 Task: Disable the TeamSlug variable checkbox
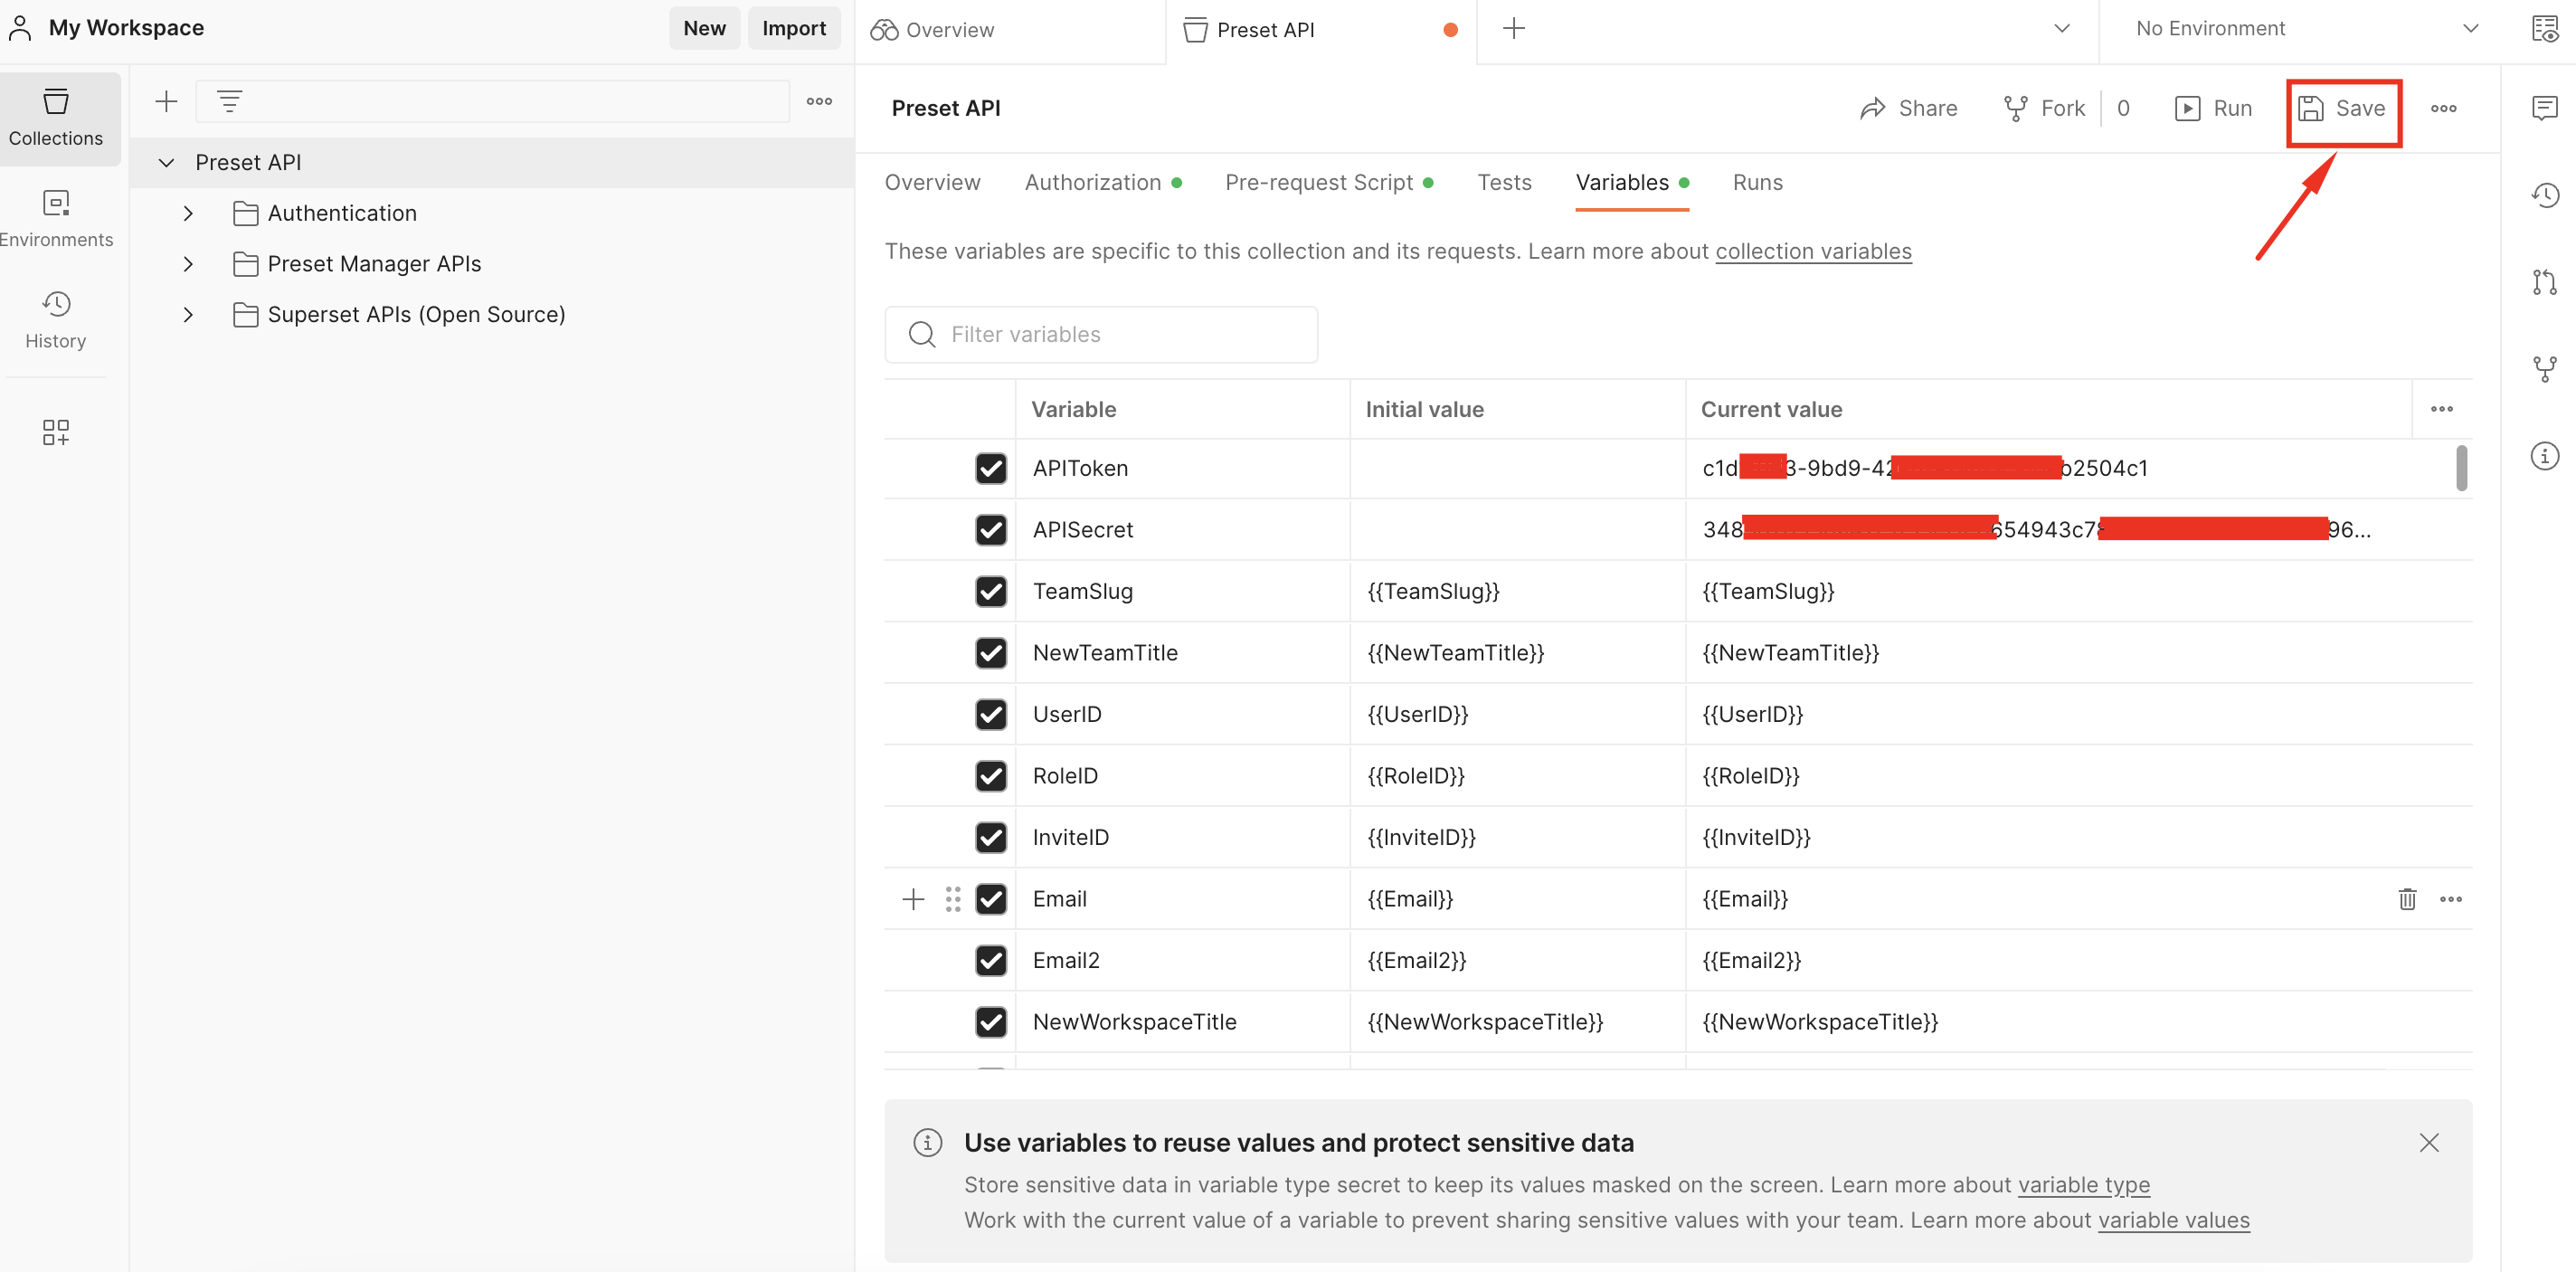(991, 591)
